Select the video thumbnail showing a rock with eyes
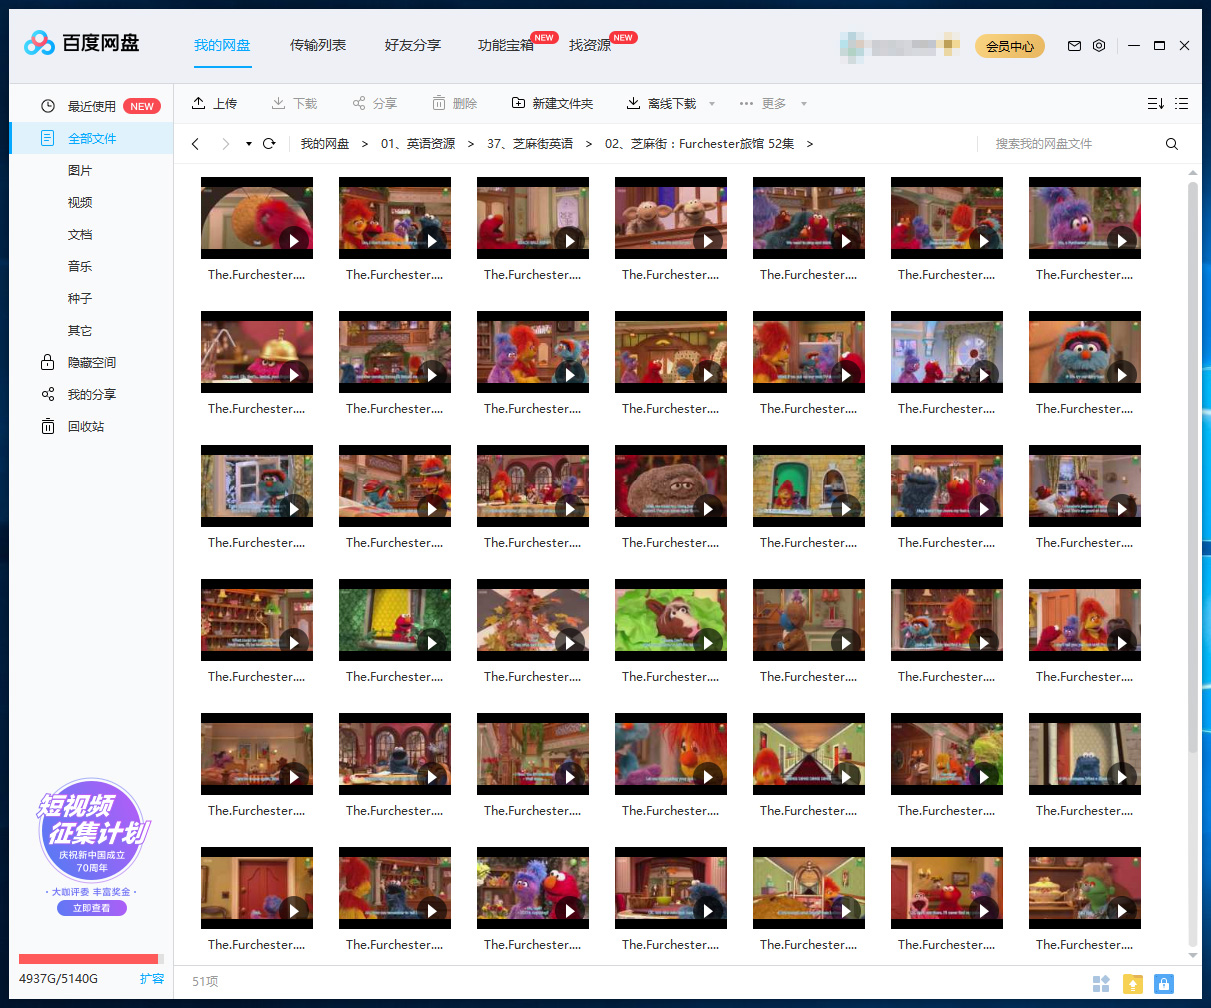The image size is (1211, 1008). pyautogui.click(x=671, y=486)
